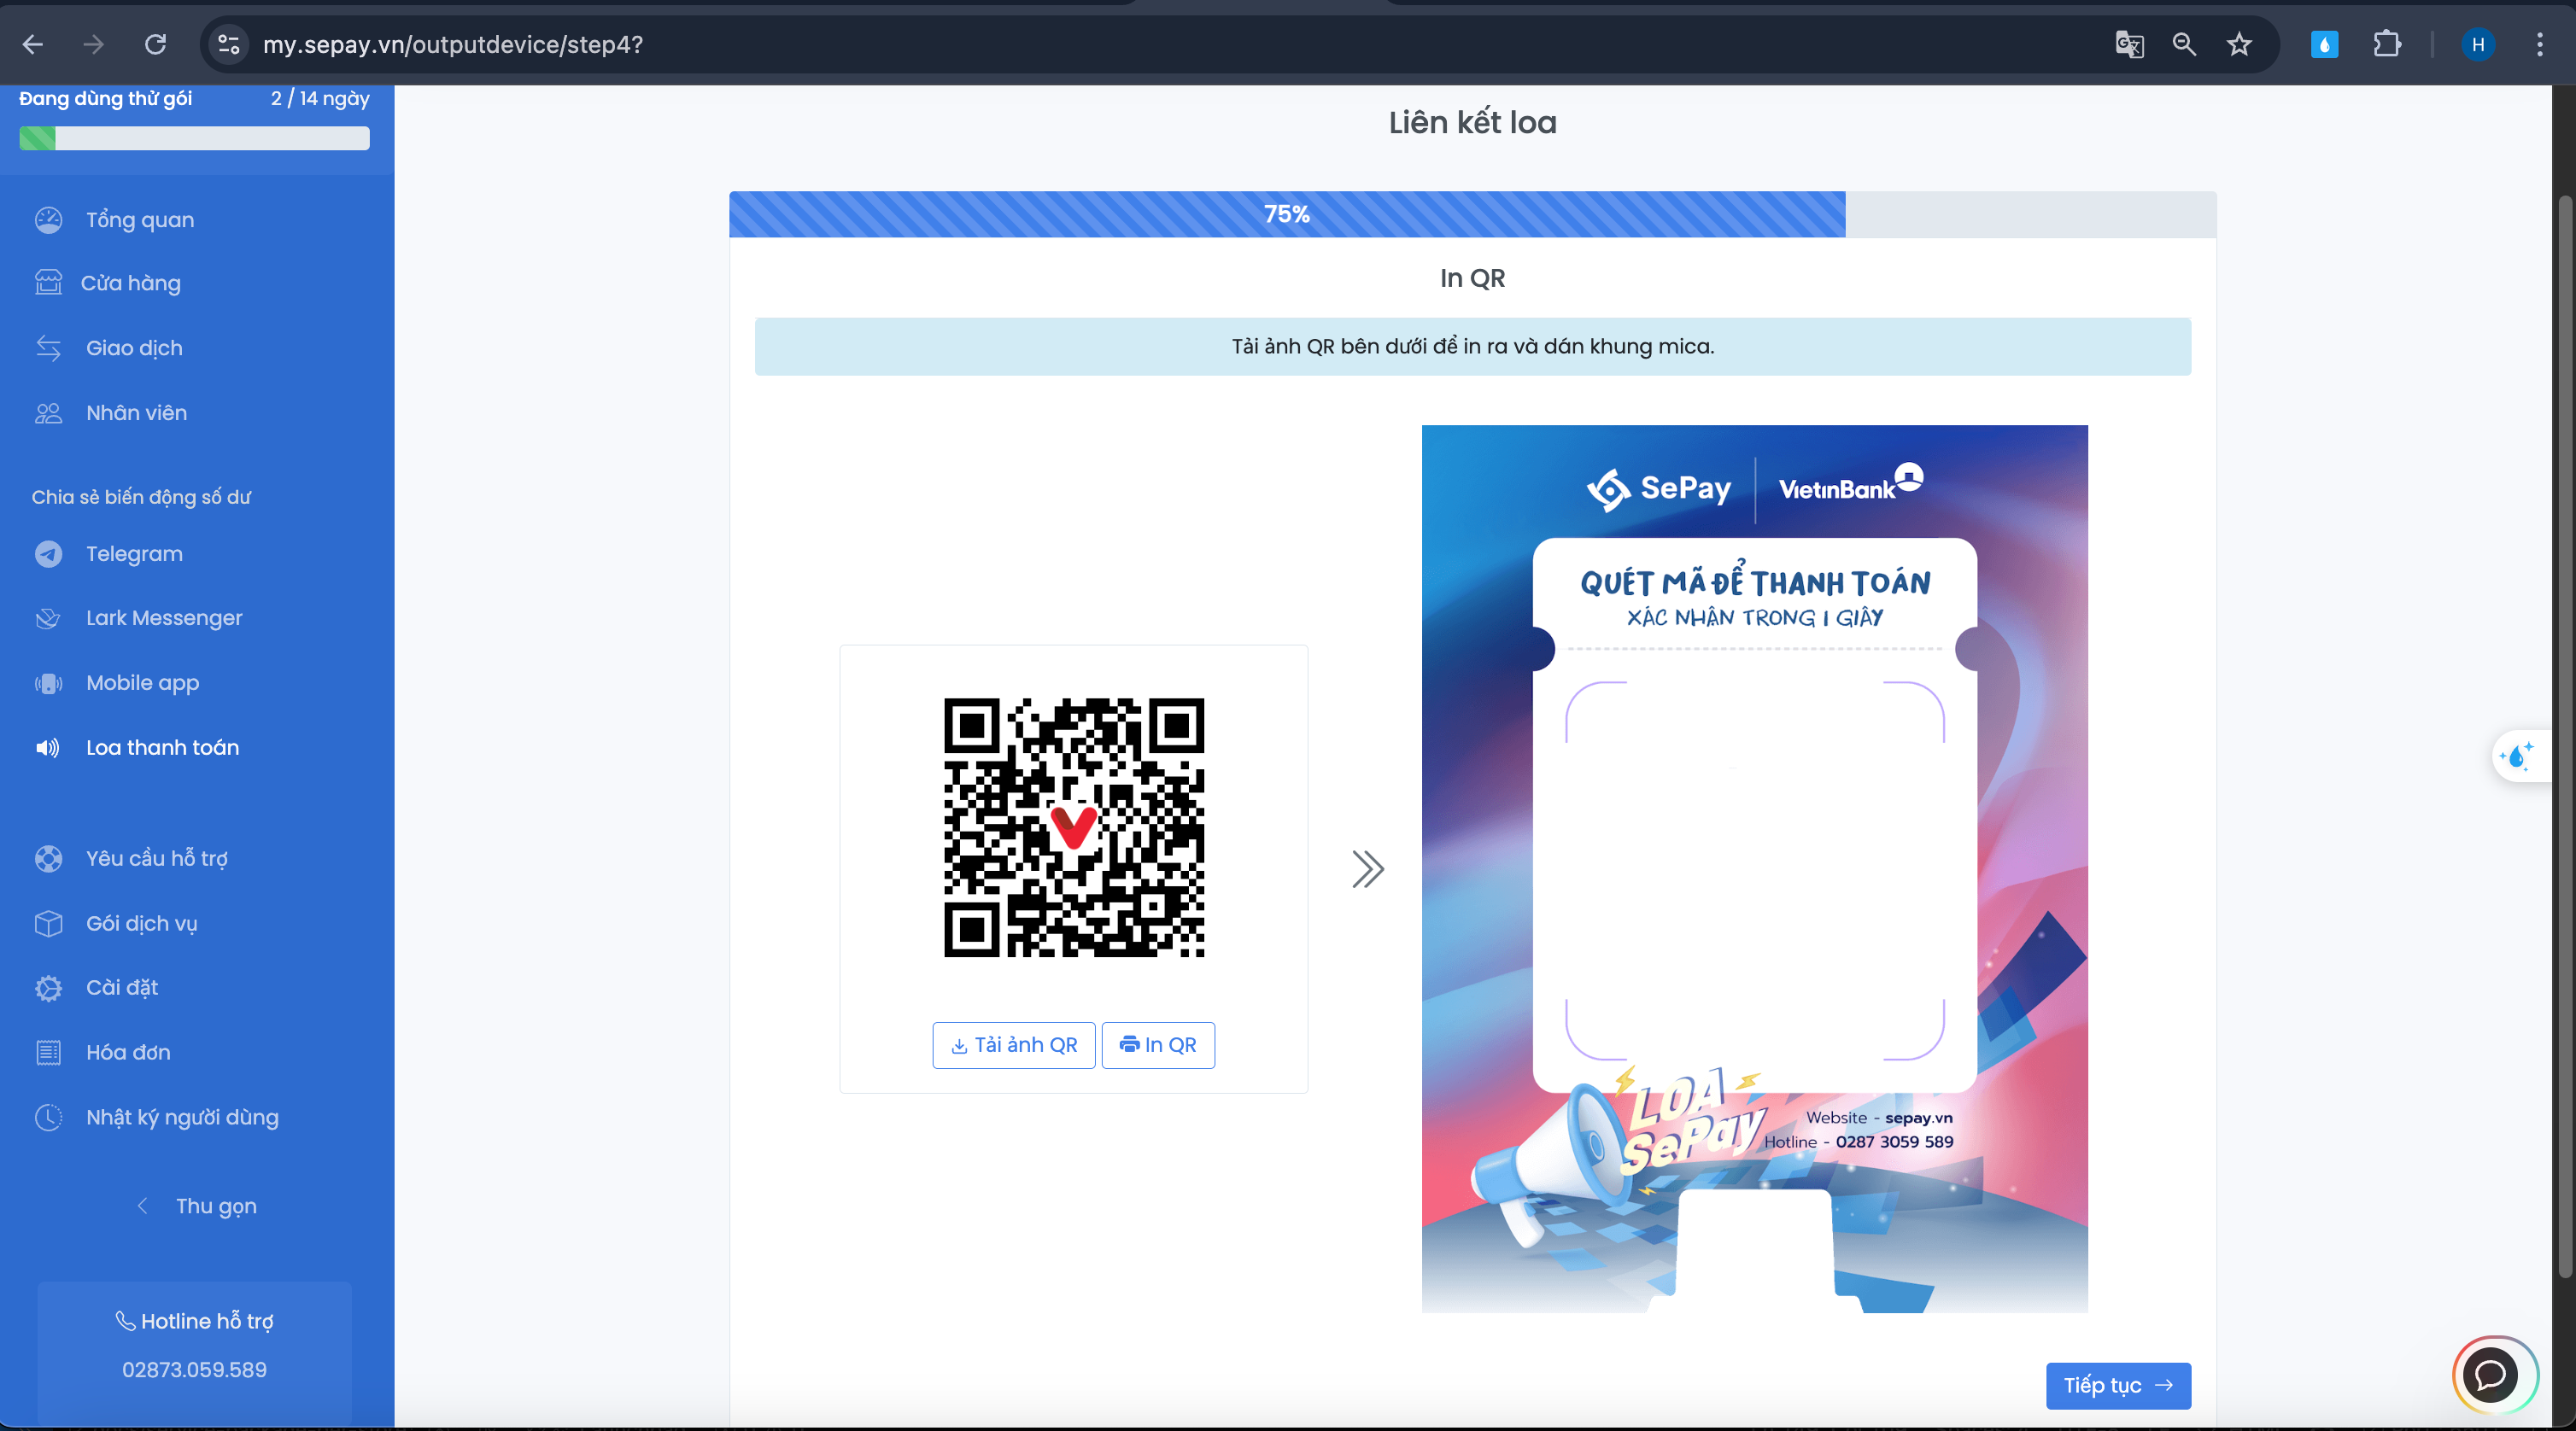Open site information icon in address bar
This screenshot has width=2576, height=1431.
tap(229, 44)
